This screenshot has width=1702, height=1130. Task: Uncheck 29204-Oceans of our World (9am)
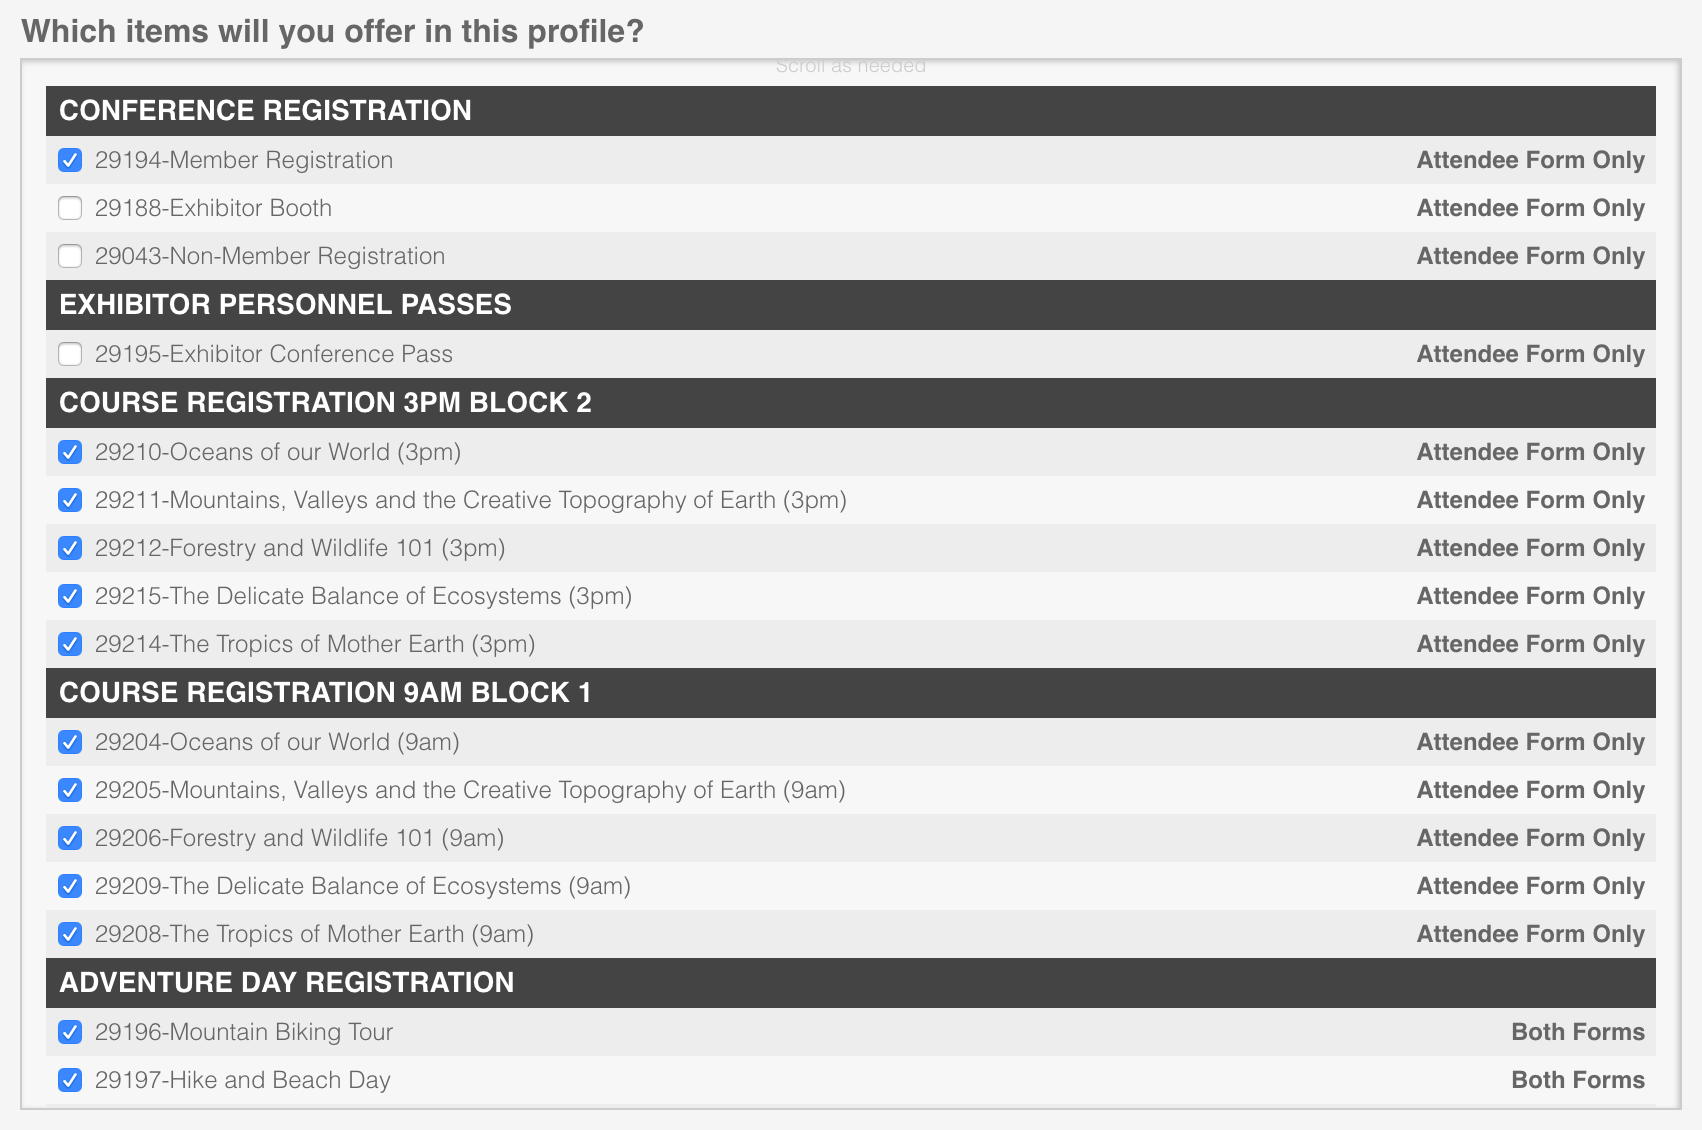click(x=70, y=742)
